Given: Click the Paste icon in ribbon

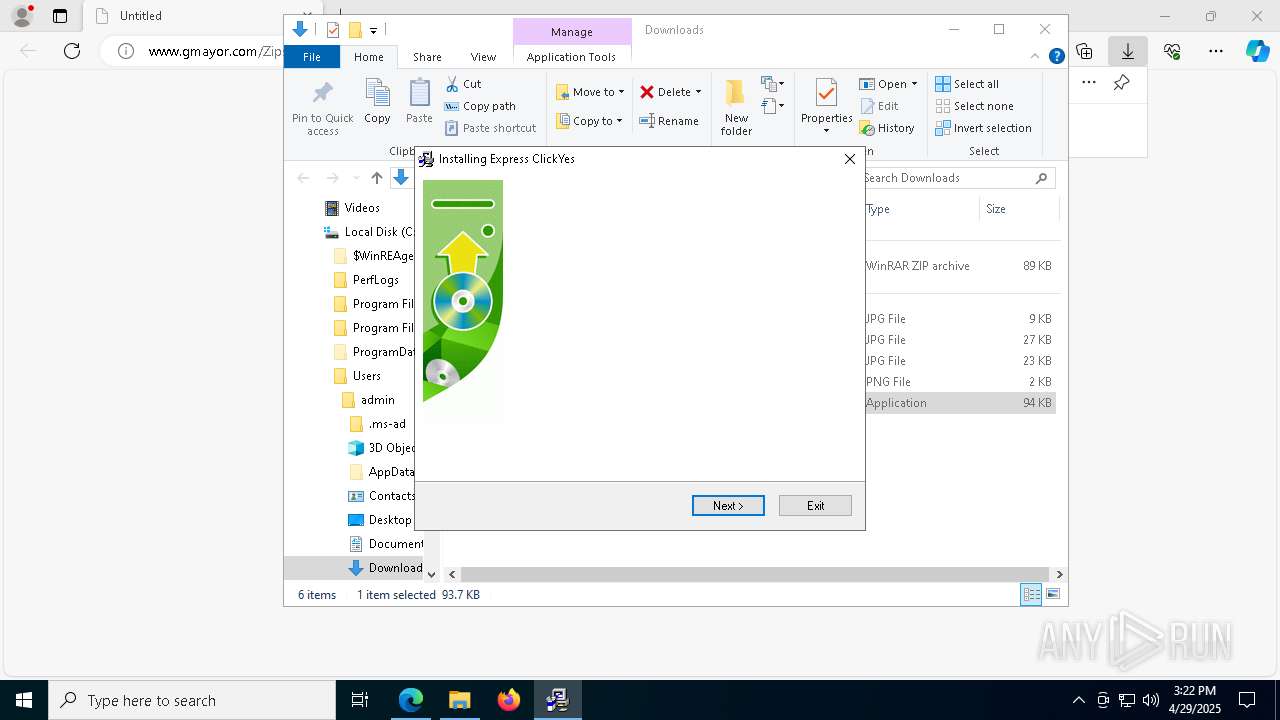Looking at the screenshot, I should tap(419, 93).
